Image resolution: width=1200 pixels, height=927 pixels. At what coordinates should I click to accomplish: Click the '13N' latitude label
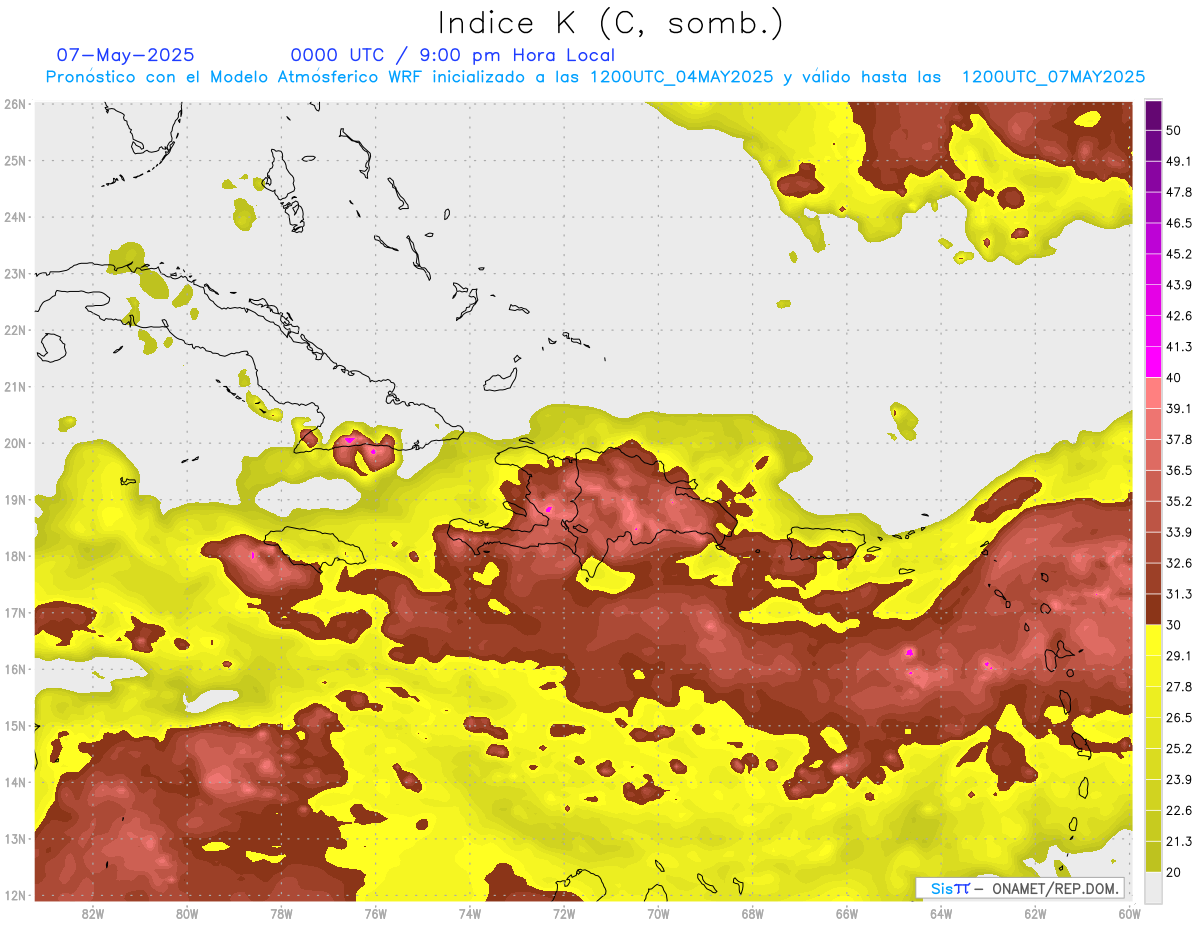(15, 838)
